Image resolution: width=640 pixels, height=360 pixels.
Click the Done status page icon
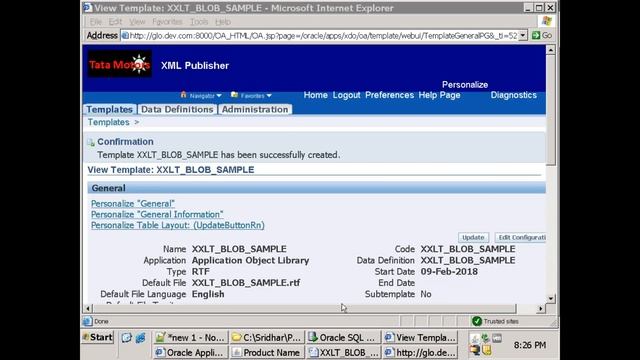[87, 321]
